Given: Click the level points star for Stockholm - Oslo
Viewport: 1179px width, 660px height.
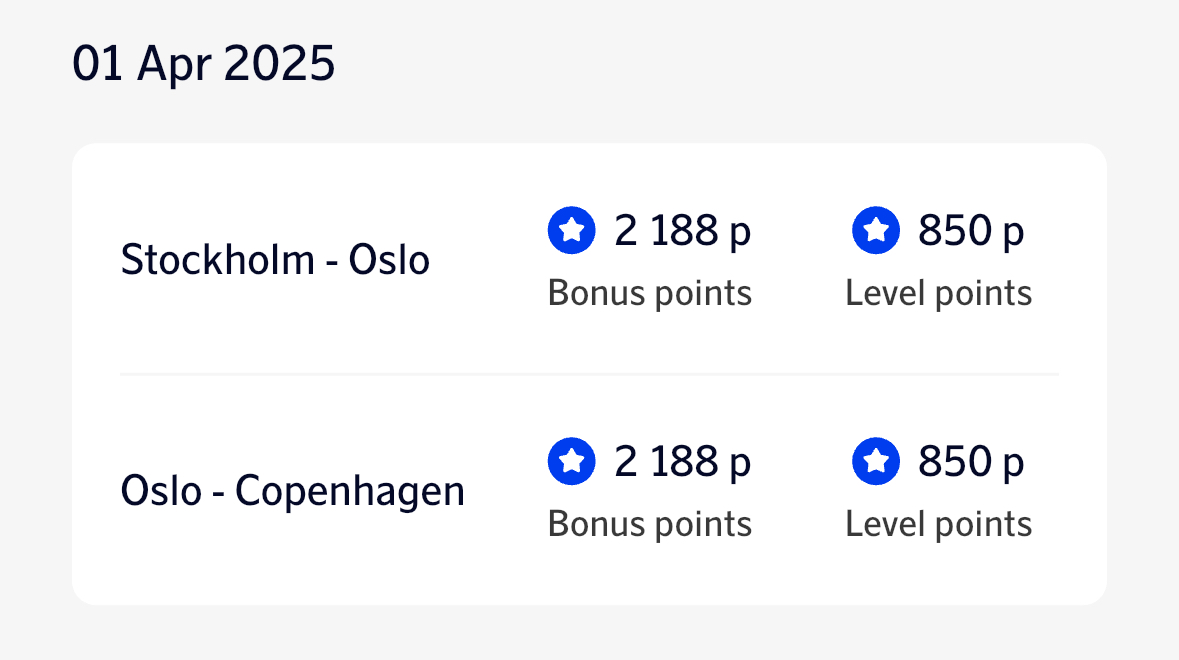Looking at the screenshot, I should click(x=876, y=231).
